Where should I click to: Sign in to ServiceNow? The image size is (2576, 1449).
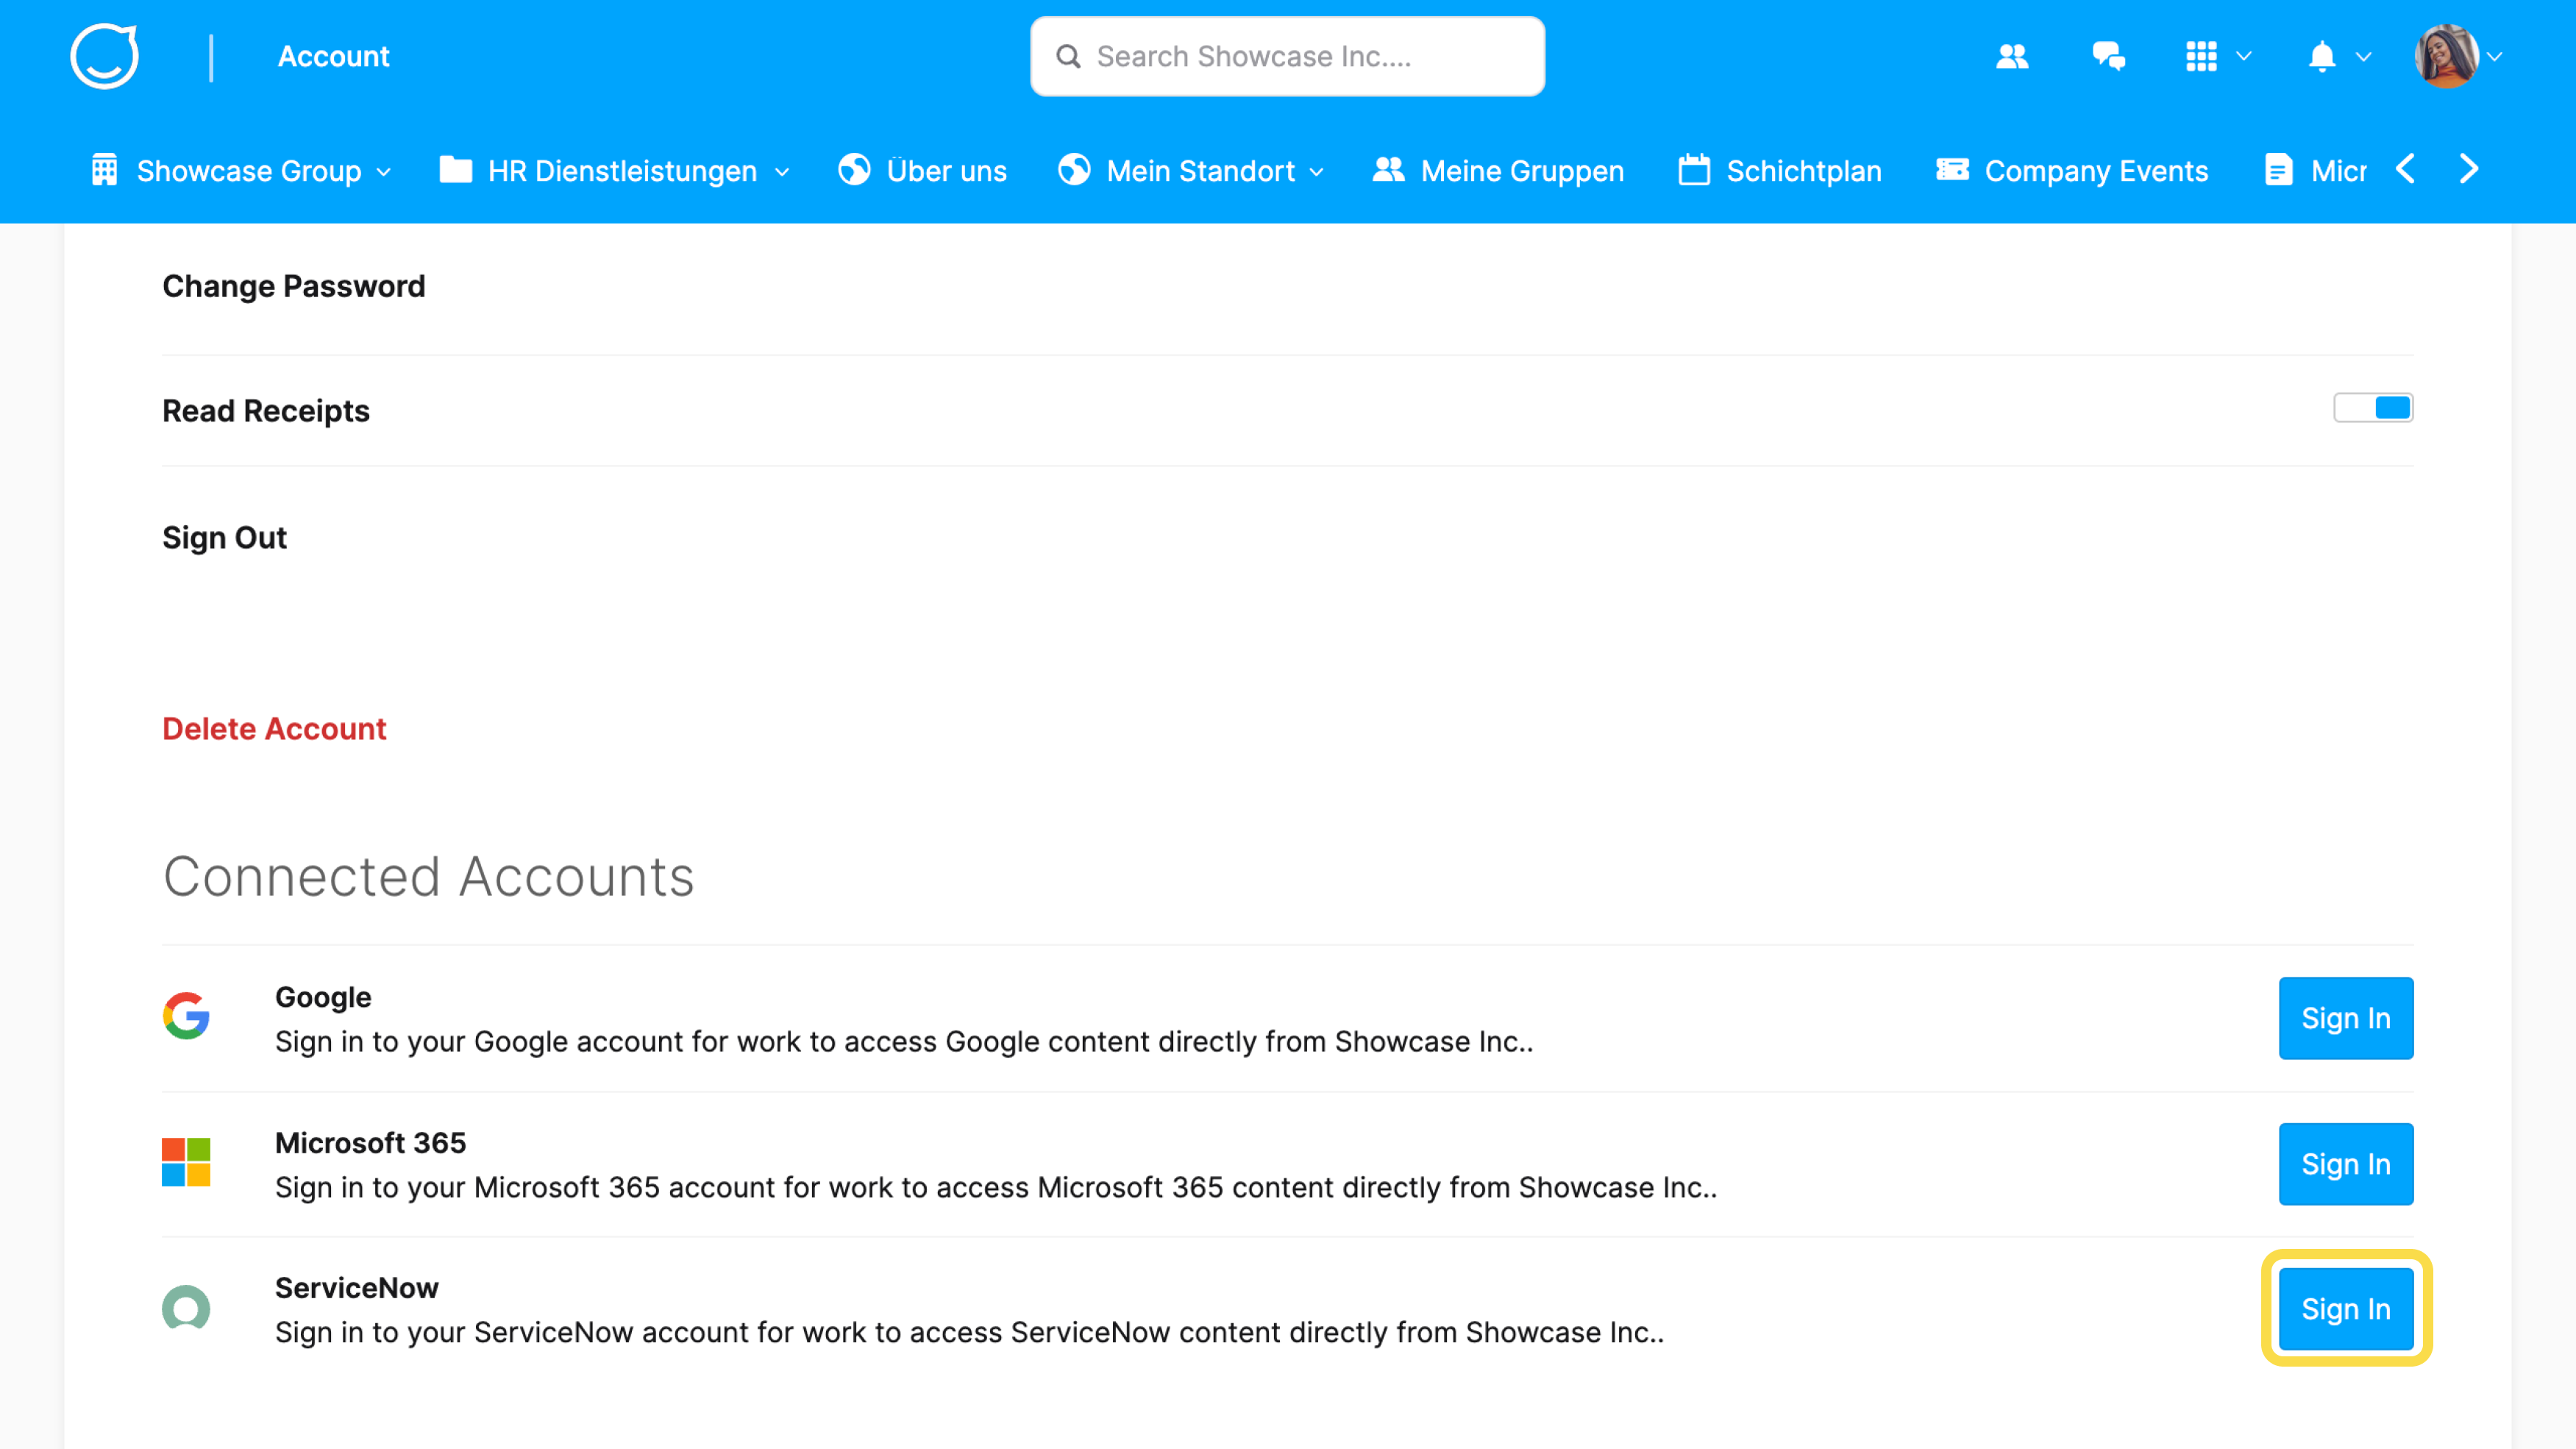pos(2346,1308)
